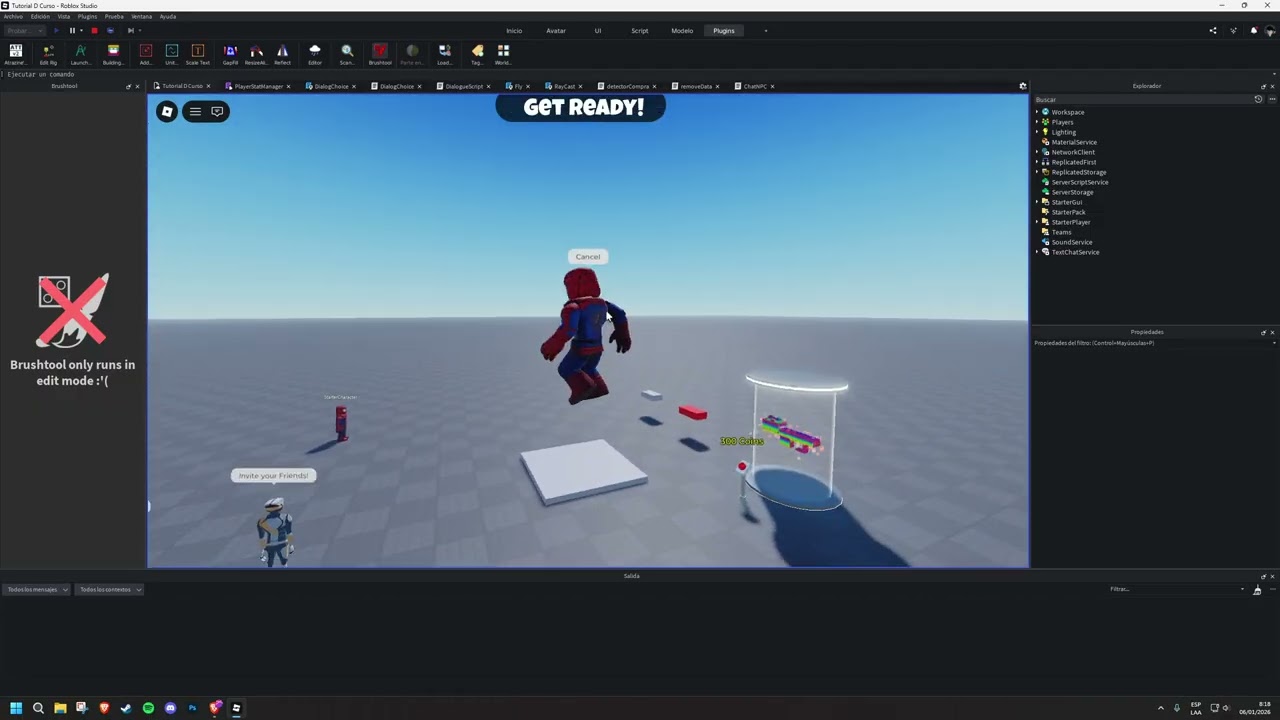Viewport: 1280px width, 720px height.
Task: Open viewport settings gear icon
Action: tap(1022, 86)
